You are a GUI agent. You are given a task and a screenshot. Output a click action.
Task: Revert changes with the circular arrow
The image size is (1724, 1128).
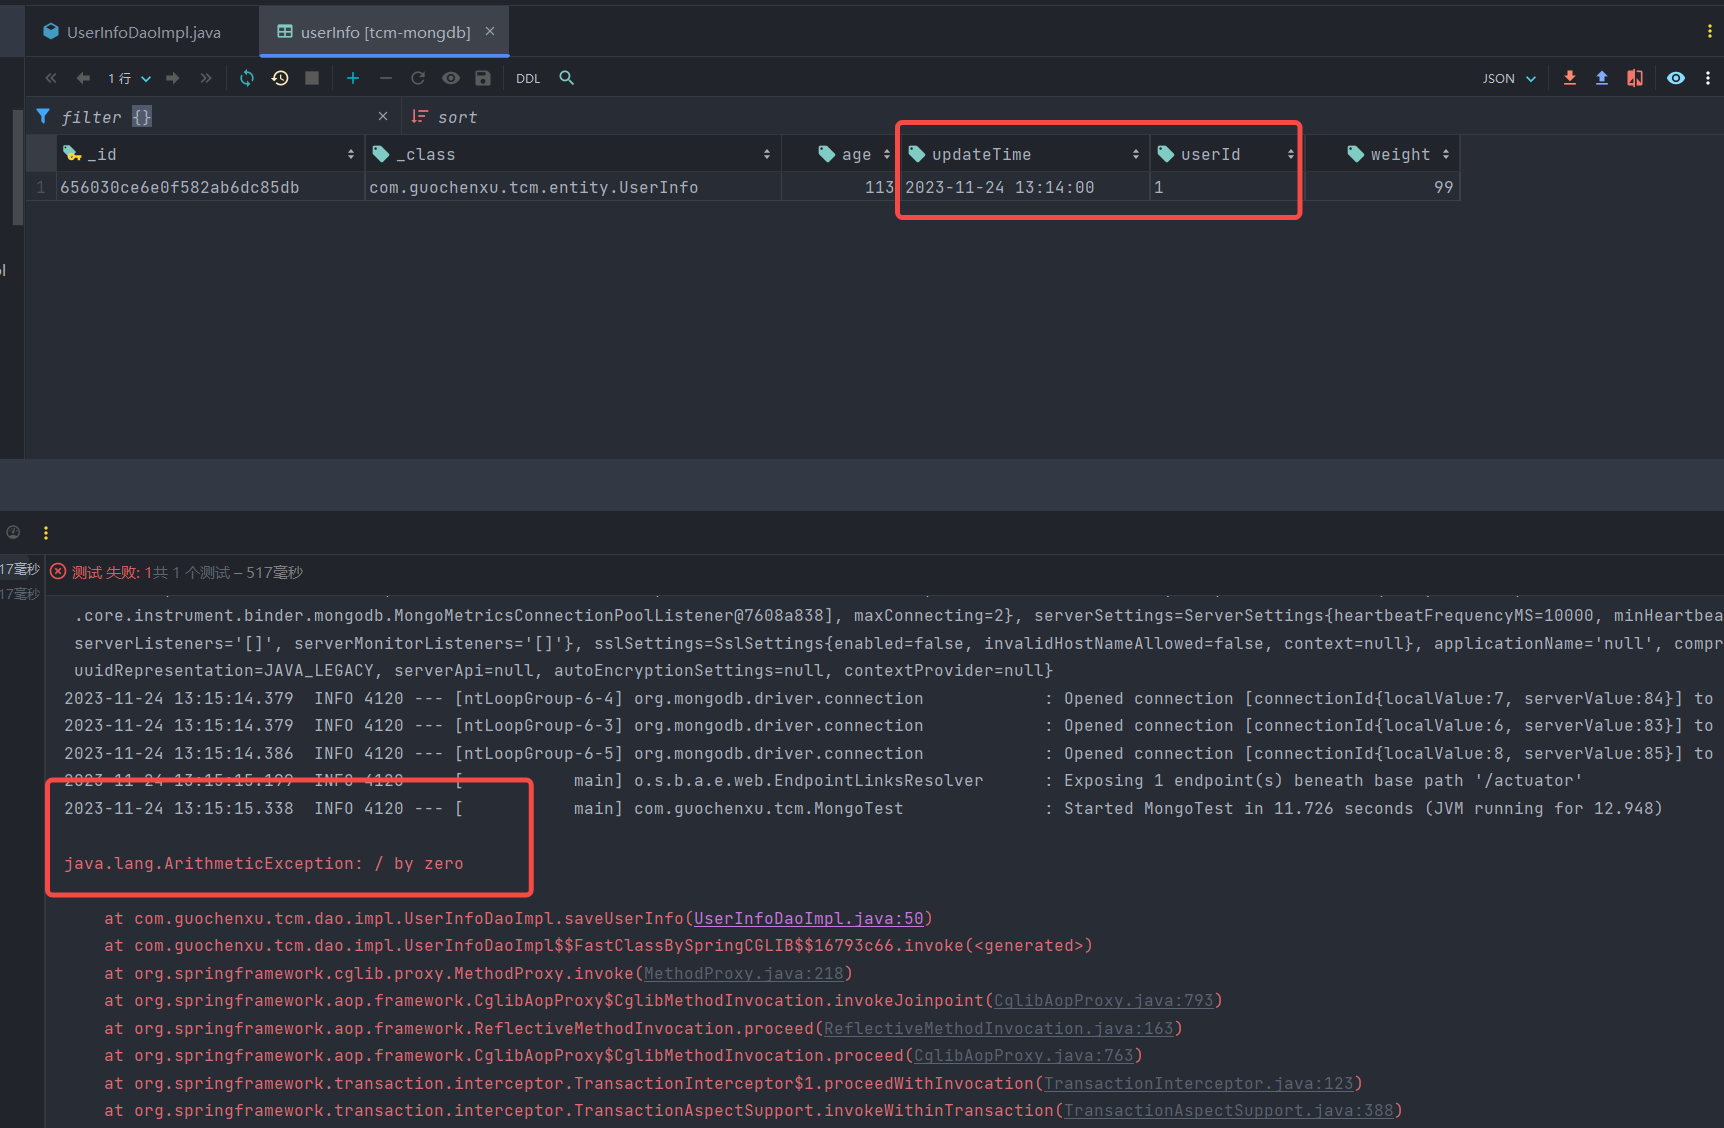(x=418, y=78)
